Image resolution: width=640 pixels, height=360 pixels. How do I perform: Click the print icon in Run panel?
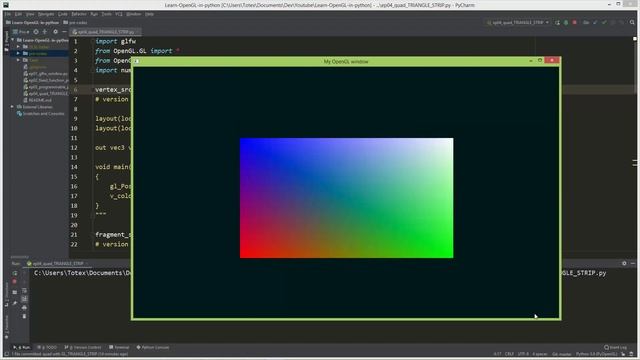pyautogui.click(x=24, y=307)
